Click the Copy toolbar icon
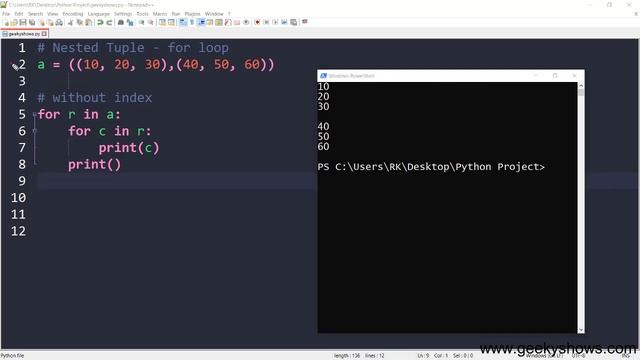This screenshot has height=360, width=640. (80, 22)
